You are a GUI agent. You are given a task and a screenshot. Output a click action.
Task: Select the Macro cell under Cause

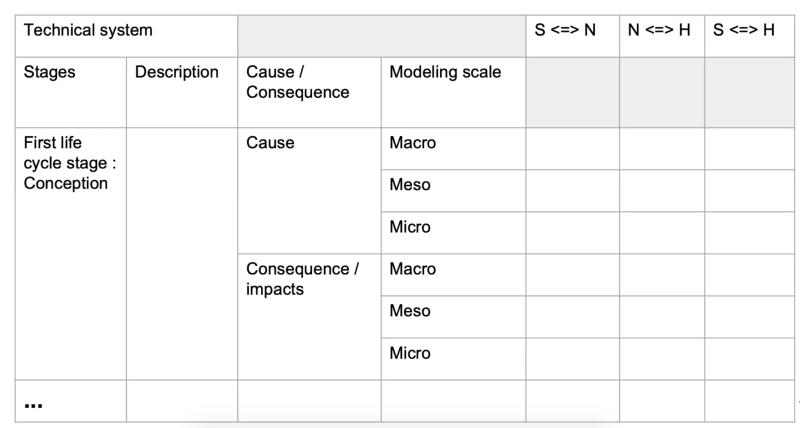(x=453, y=148)
